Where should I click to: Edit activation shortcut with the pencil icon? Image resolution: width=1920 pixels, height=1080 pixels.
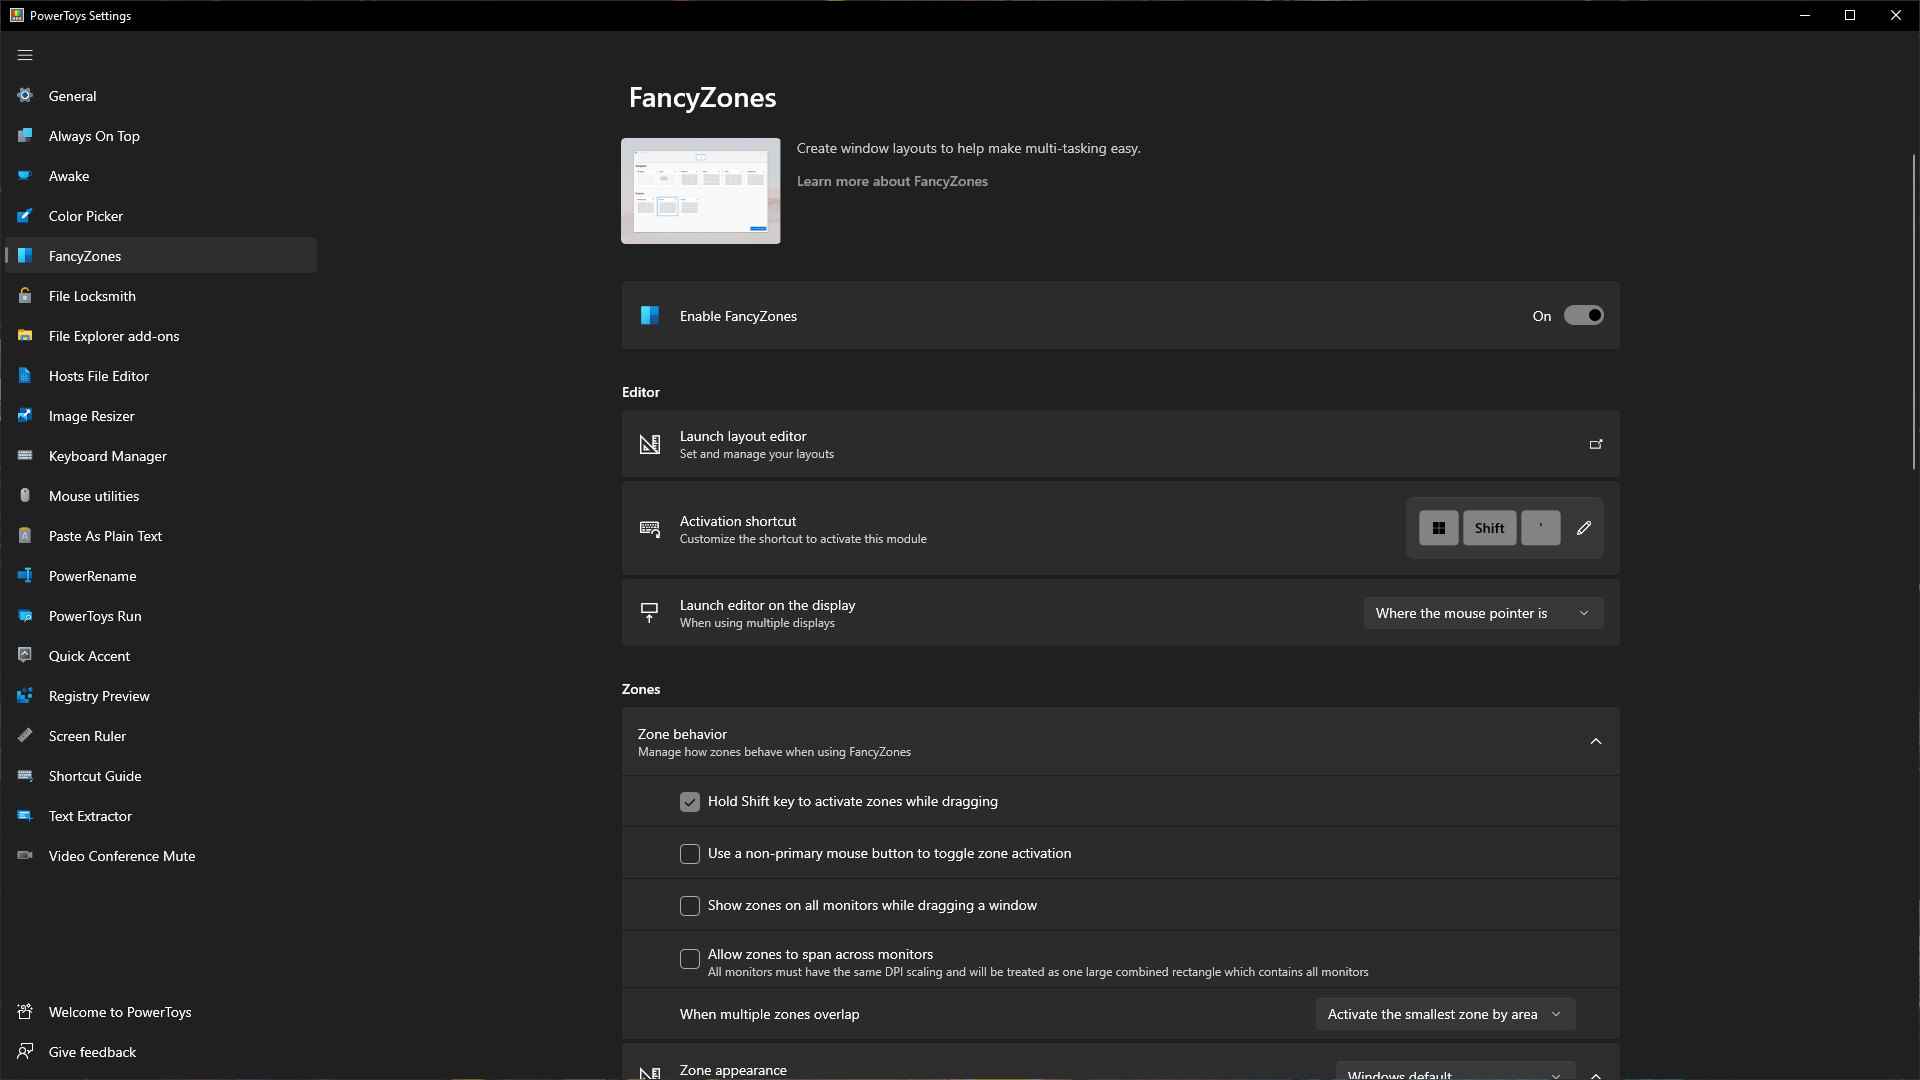(1584, 528)
